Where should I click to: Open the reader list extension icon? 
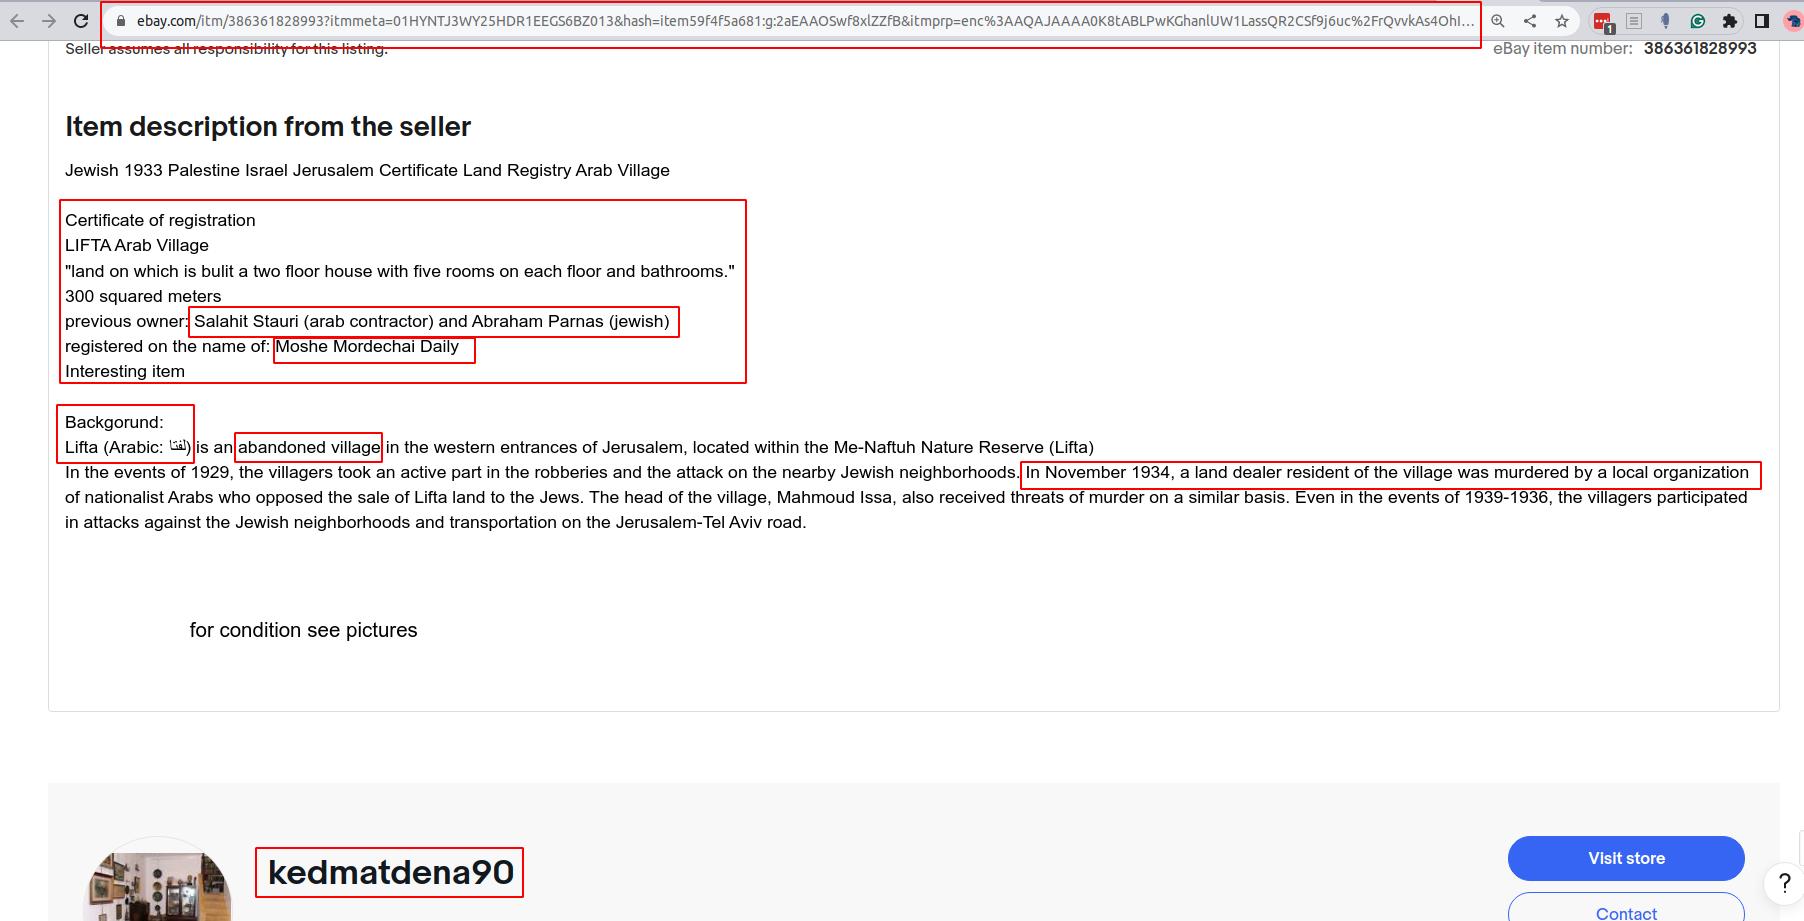pyautogui.click(x=1634, y=21)
